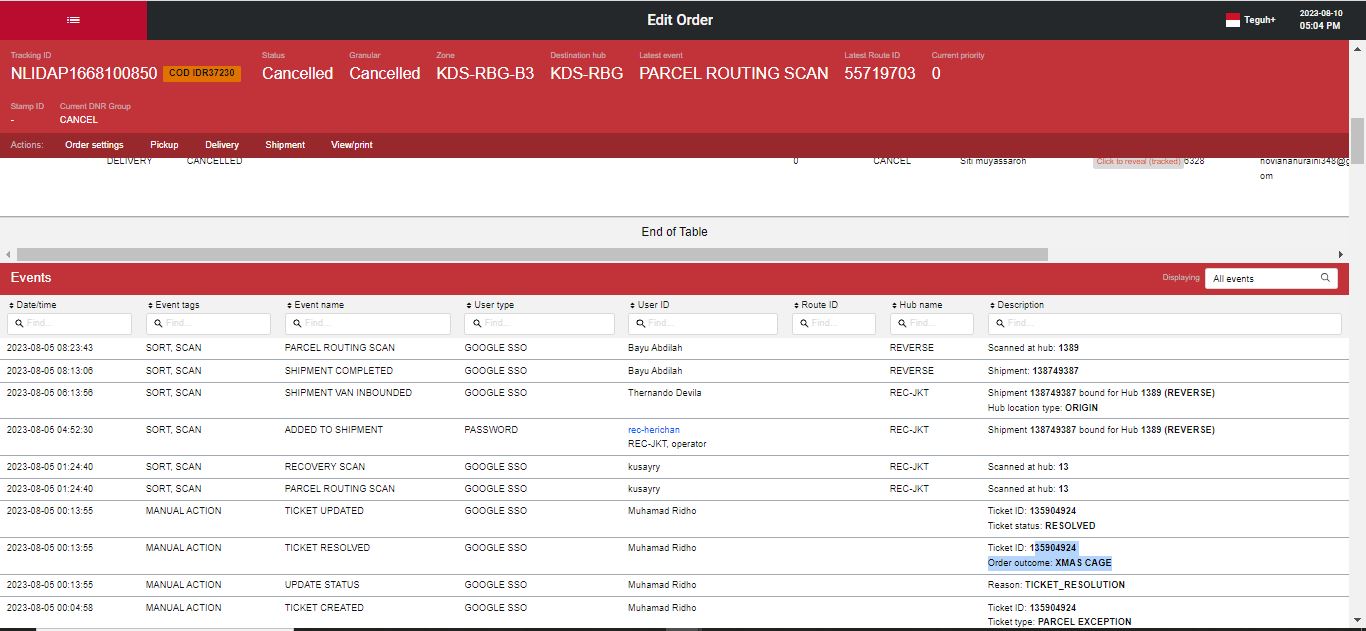Select Latest Route ID 55719703
This screenshot has width=1366, height=631.
click(880, 73)
